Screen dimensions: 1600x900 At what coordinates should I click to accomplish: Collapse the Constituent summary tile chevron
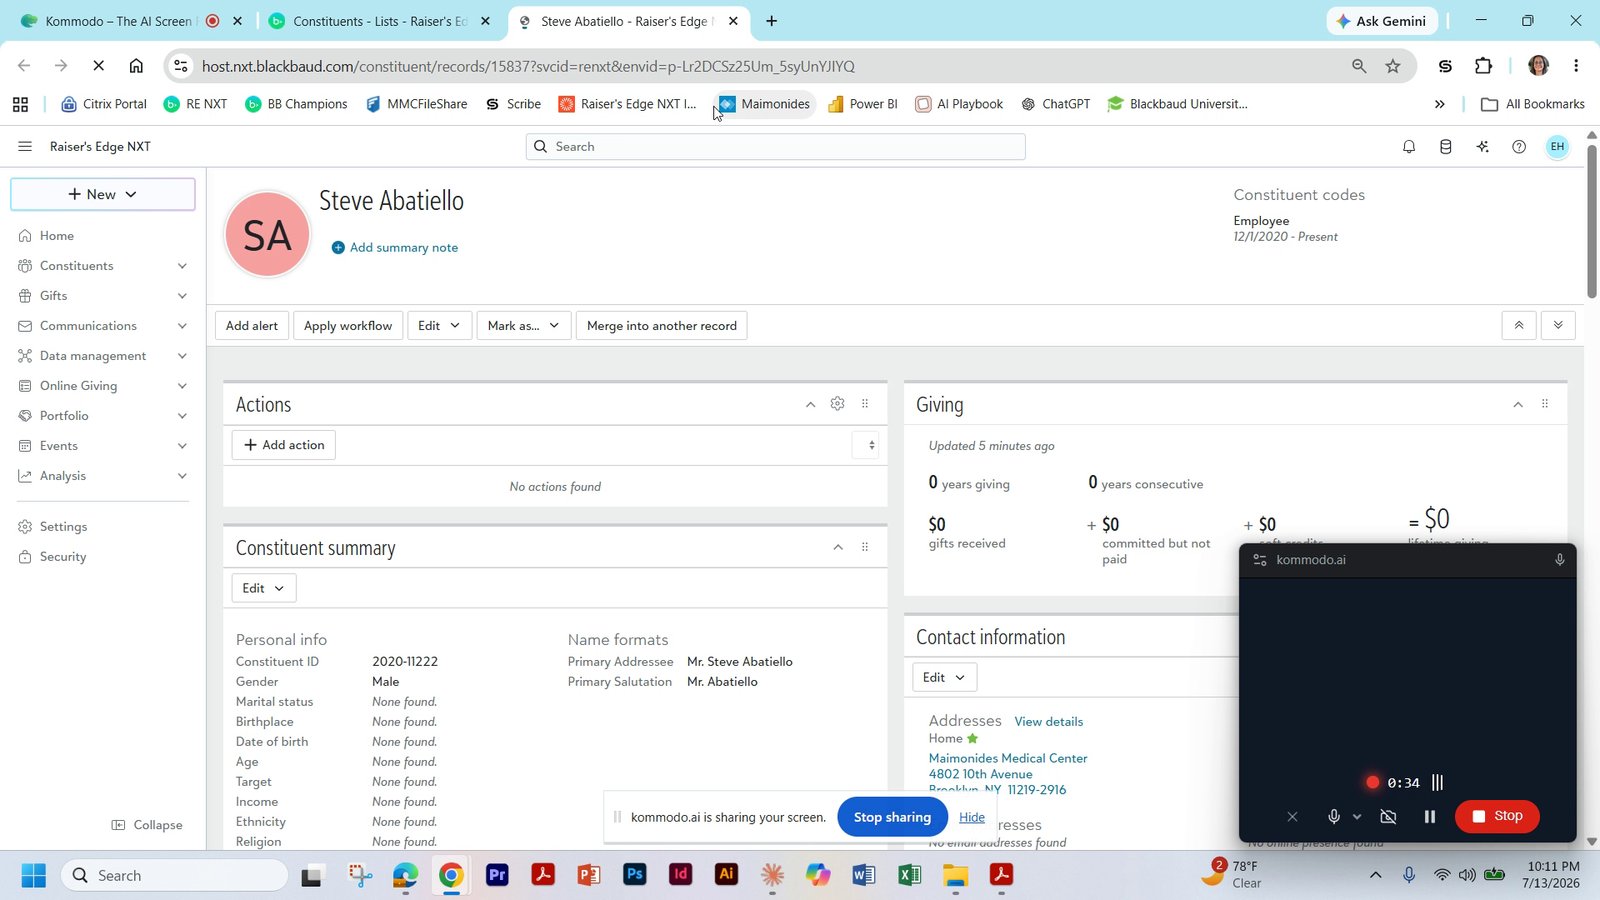click(x=838, y=547)
